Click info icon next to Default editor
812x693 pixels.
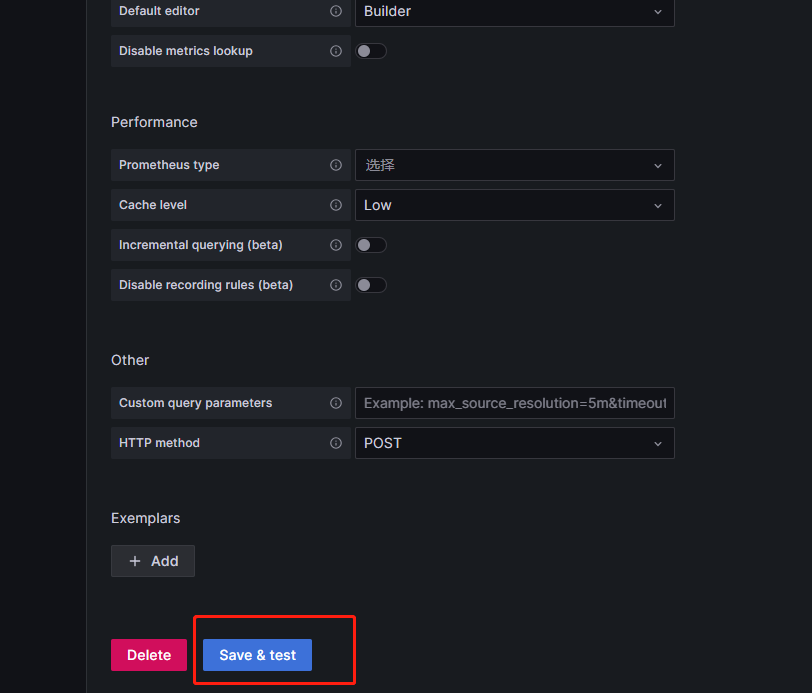click(336, 11)
